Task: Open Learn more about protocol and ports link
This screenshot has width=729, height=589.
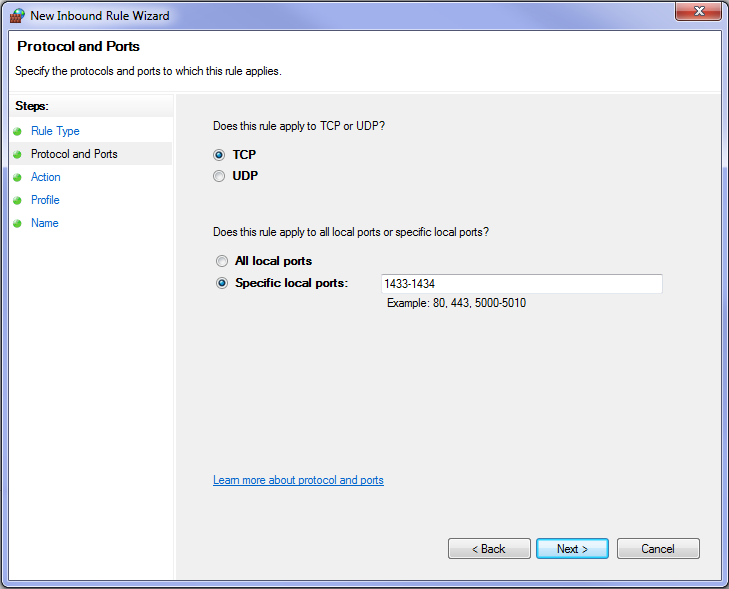Action: 298,480
